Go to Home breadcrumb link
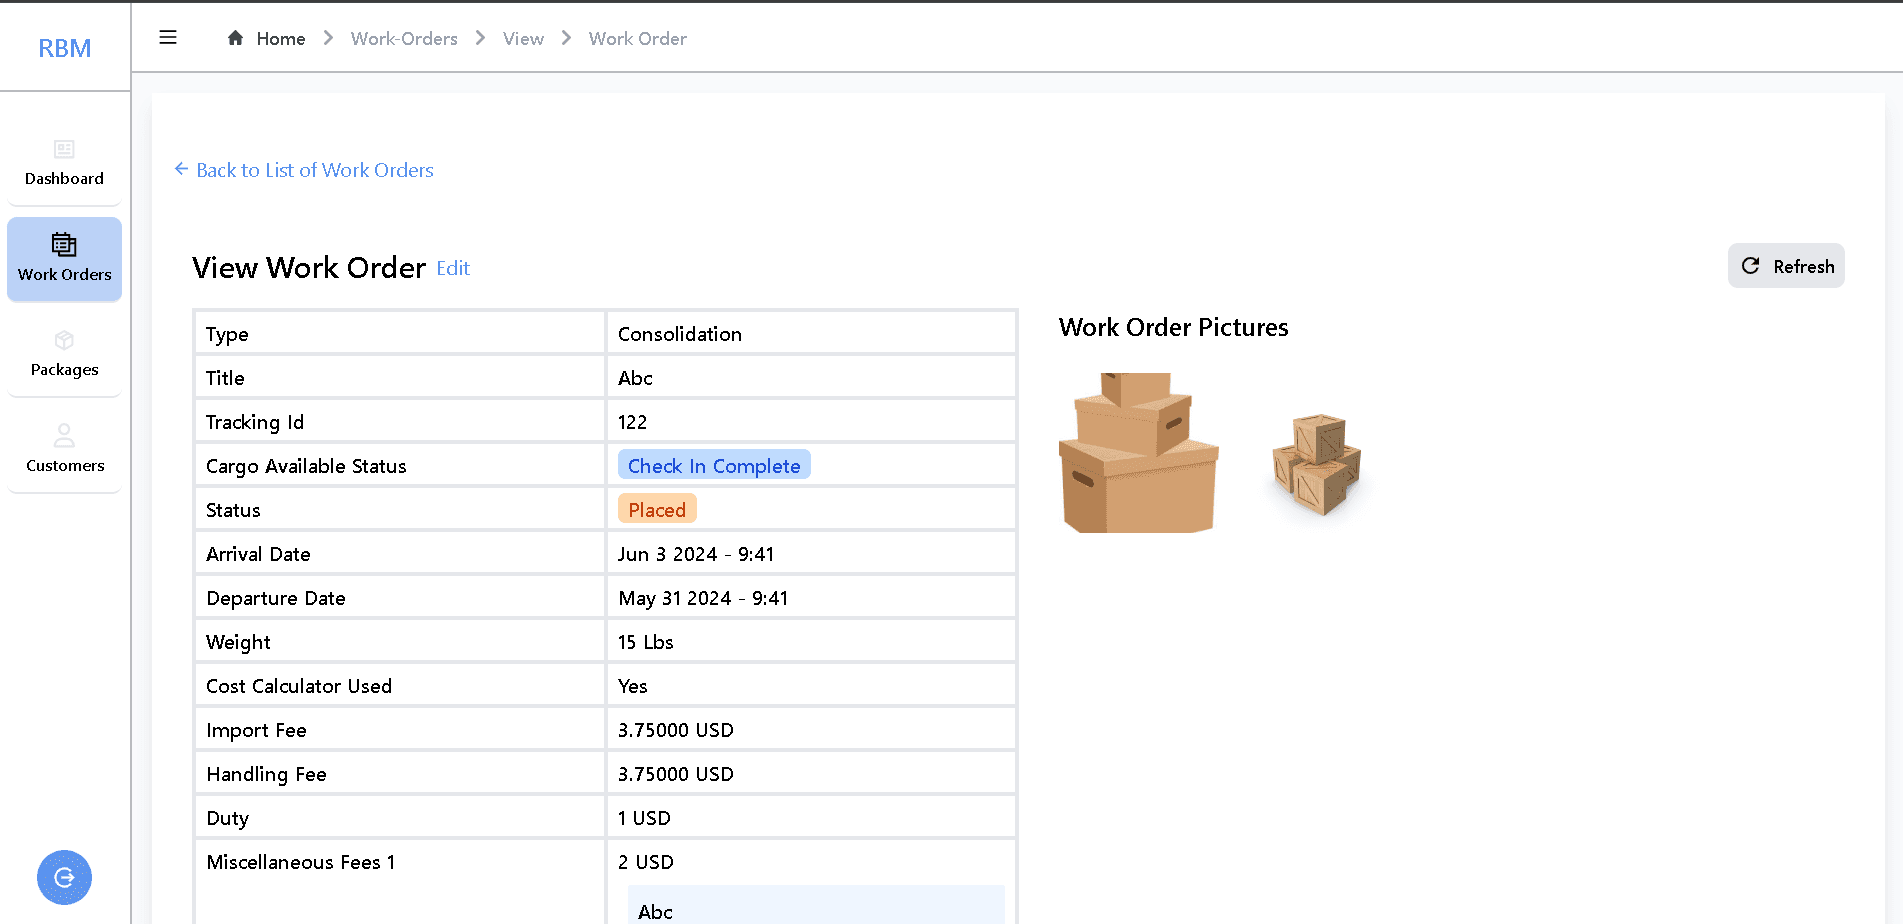1903x924 pixels. click(281, 39)
